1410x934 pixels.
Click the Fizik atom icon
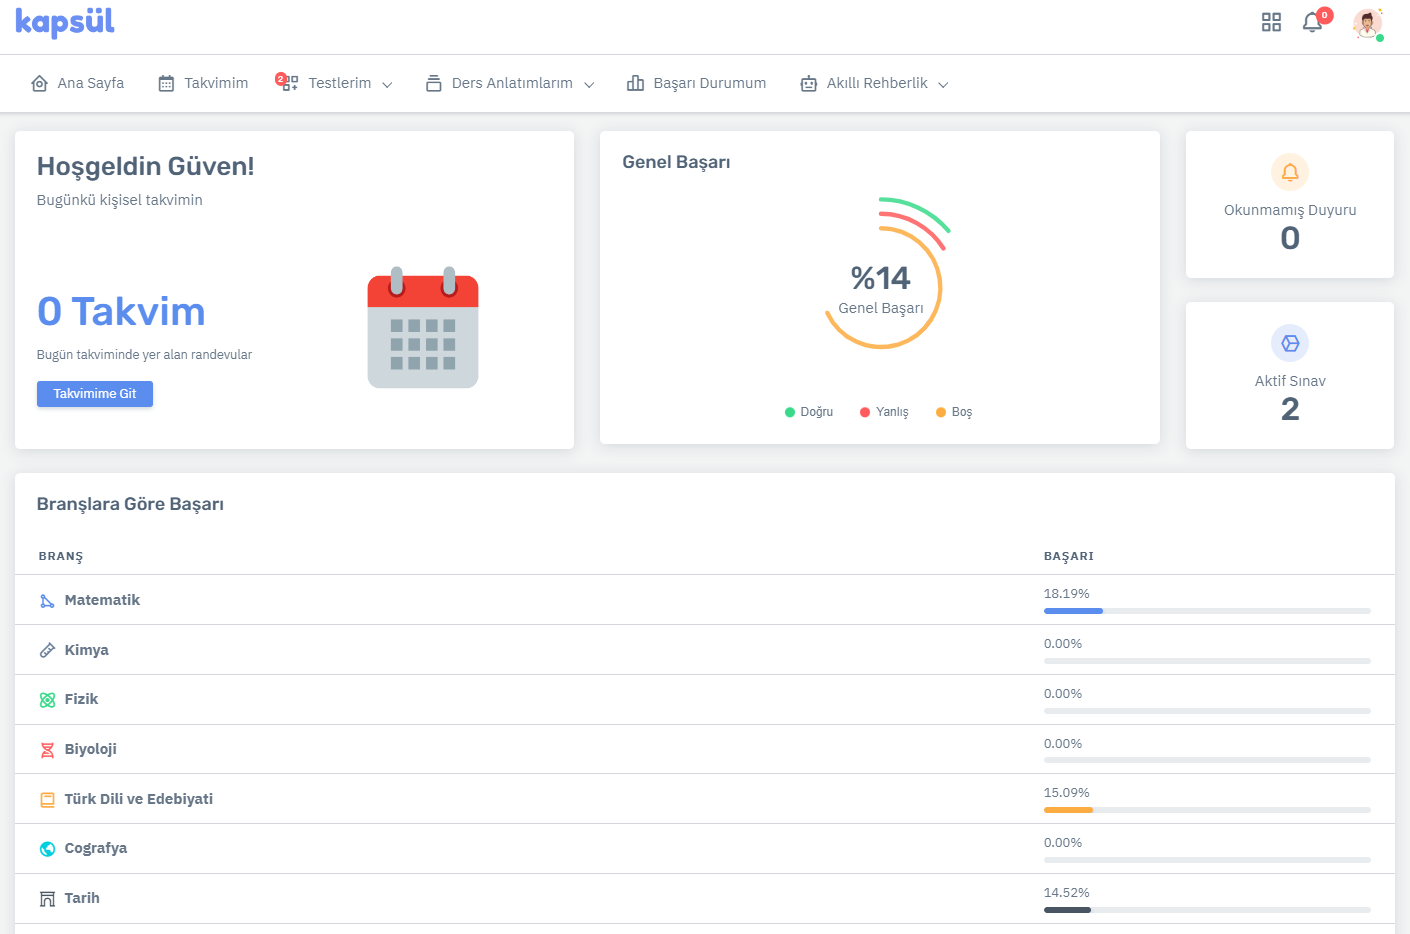47,700
